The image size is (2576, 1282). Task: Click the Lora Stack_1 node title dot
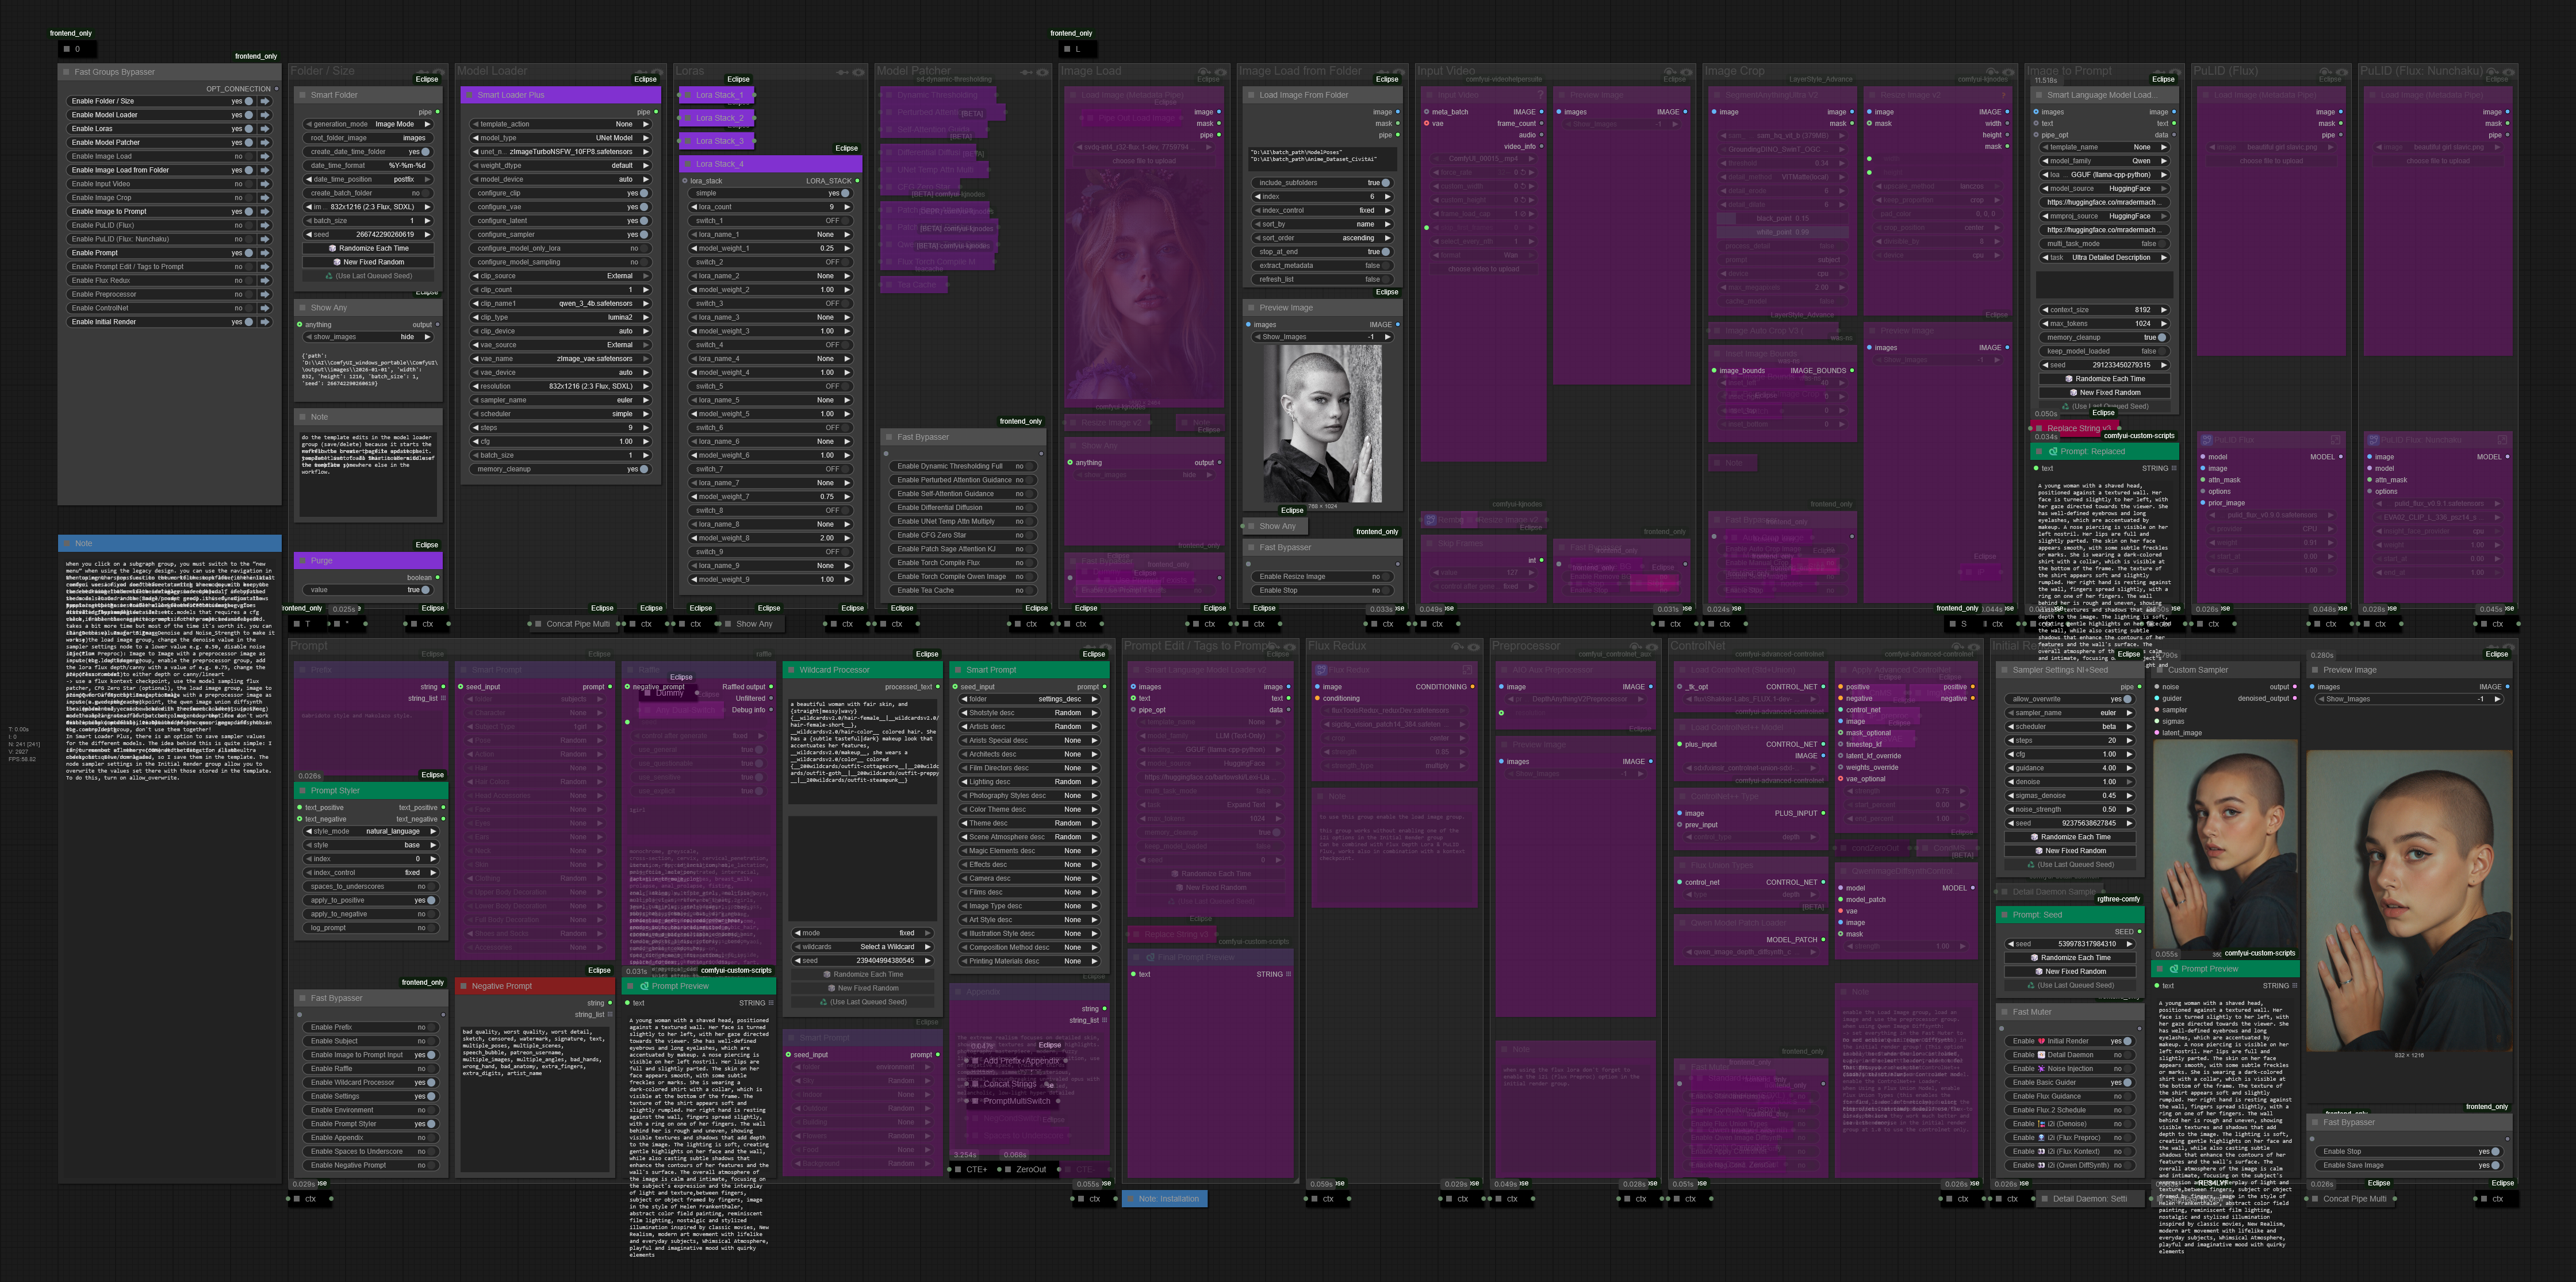[x=687, y=95]
